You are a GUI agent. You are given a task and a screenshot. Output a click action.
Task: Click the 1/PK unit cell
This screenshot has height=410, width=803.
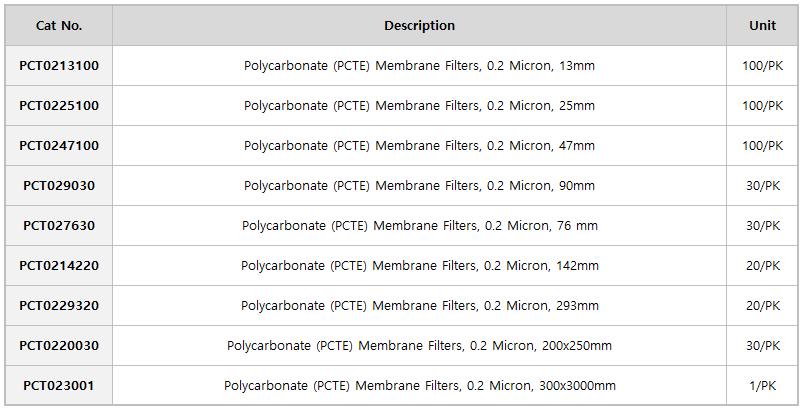763,385
